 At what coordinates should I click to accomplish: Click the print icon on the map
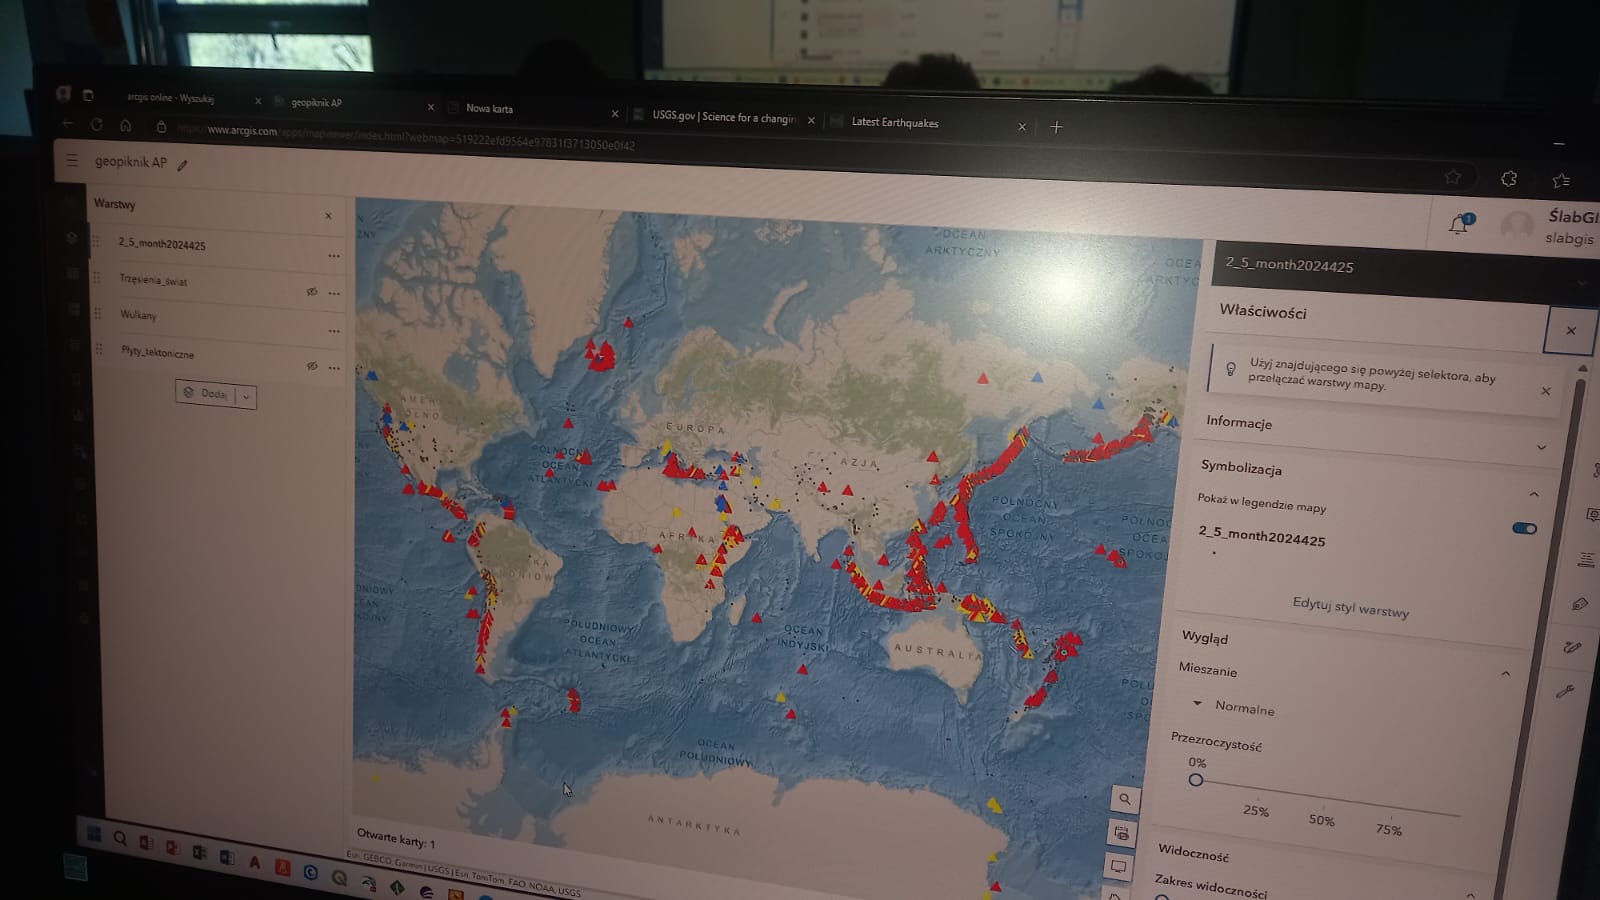(1121, 833)
